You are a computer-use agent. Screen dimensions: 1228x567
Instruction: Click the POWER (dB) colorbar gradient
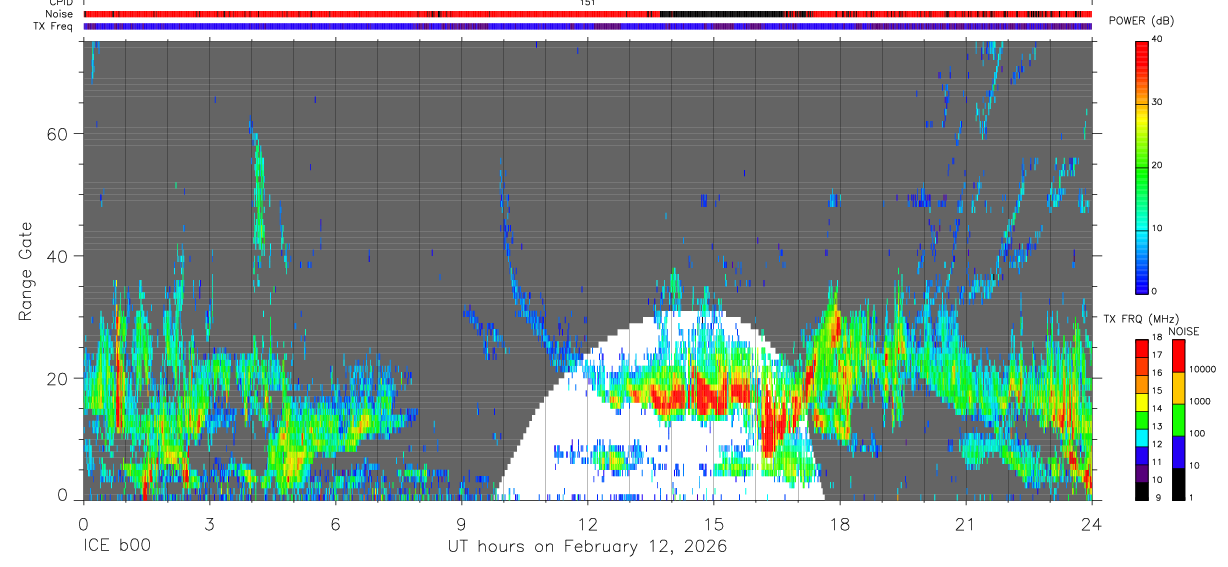(1142, 166)
